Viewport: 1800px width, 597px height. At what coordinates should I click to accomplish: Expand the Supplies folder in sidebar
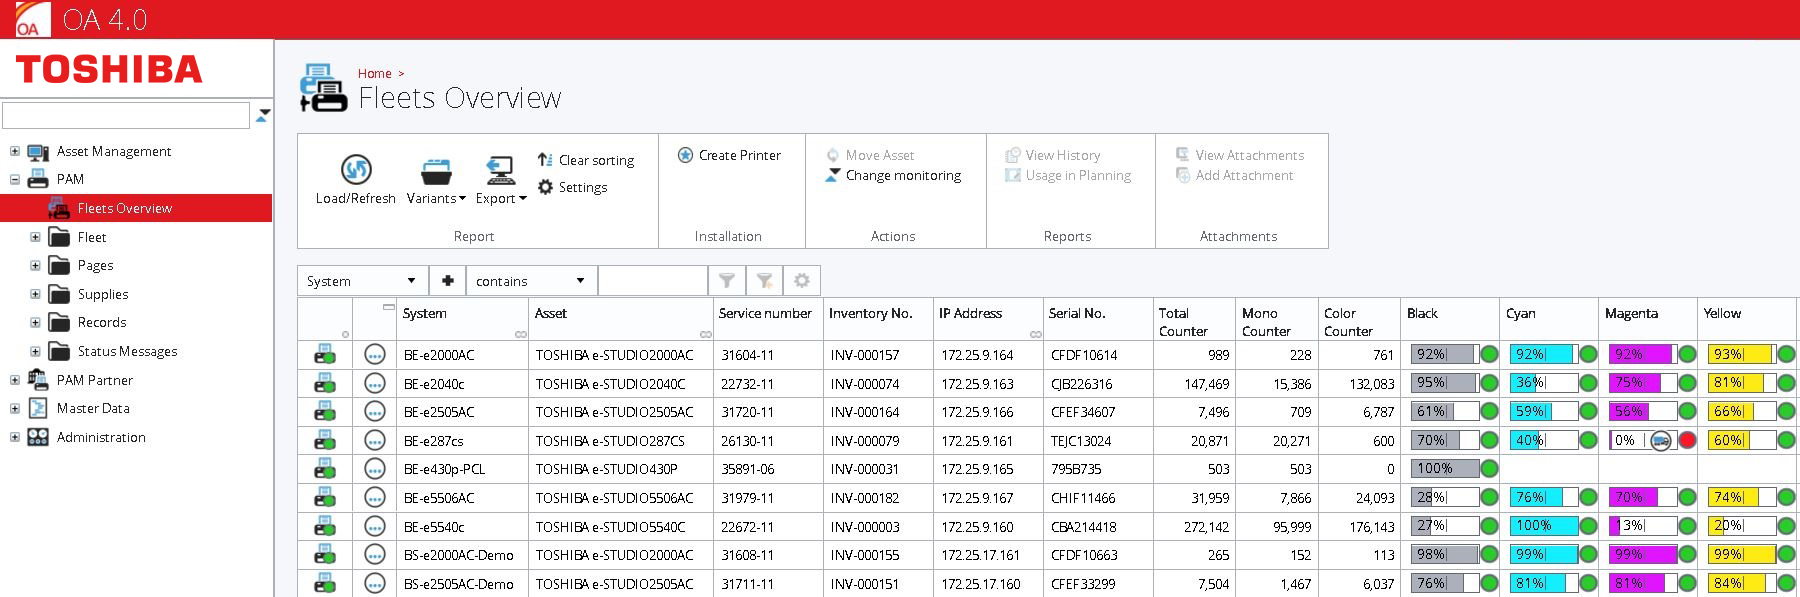[35, 294]
